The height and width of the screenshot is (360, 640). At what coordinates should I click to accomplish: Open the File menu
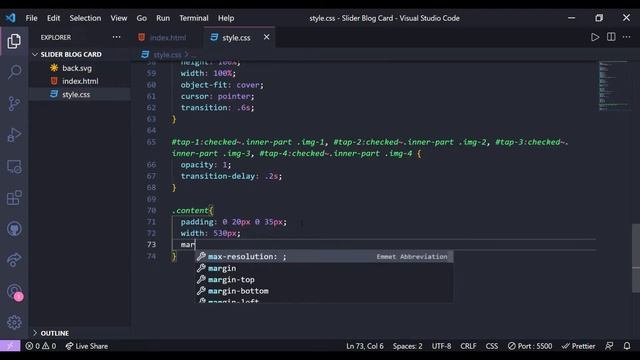31,18
